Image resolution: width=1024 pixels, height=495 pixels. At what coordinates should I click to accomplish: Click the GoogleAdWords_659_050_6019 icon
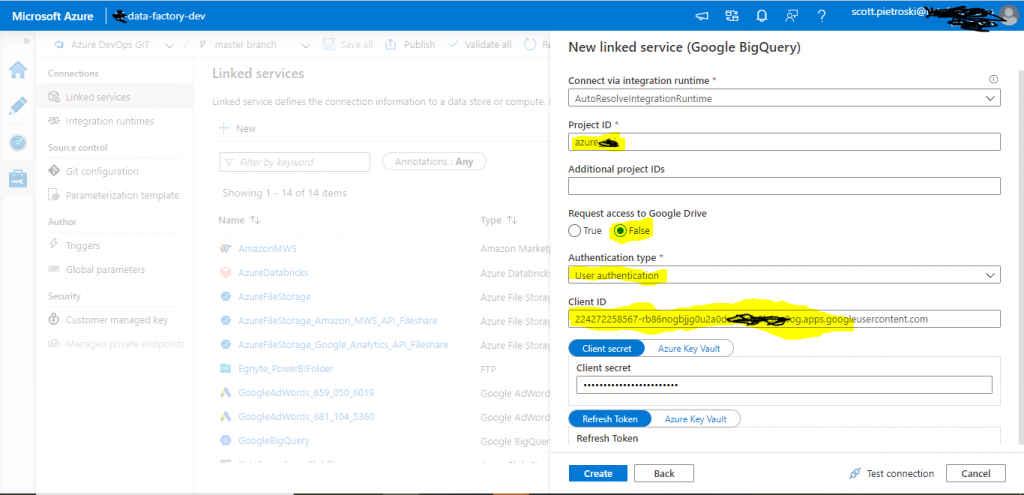[x=226, y=392]
